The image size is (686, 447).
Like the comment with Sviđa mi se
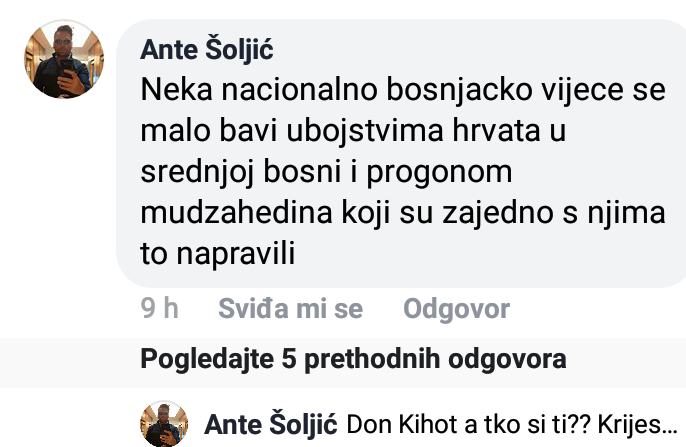(290, 308)
